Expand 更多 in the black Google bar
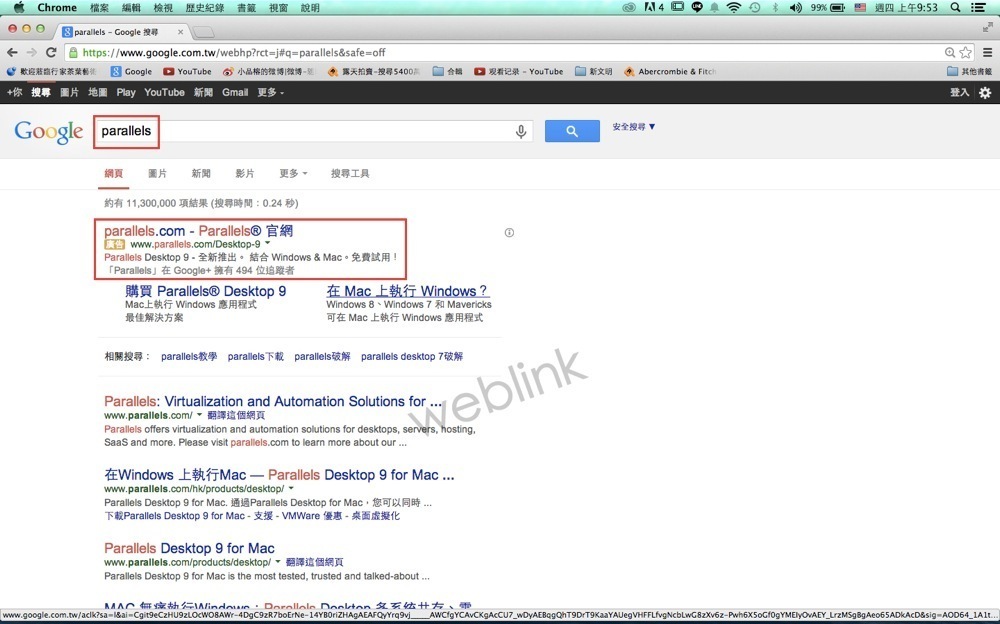 click(270, 93)
